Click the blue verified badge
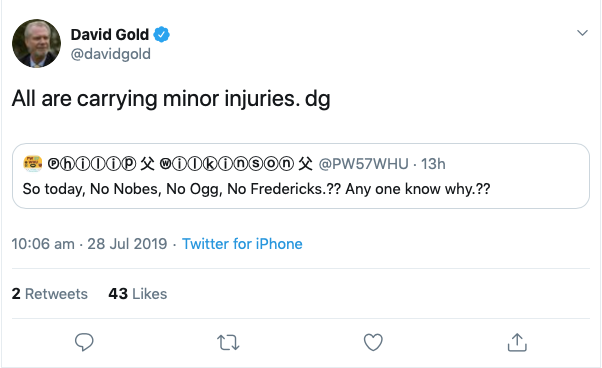602x368 pixels. pyautogui.click(x=162, y=35)
